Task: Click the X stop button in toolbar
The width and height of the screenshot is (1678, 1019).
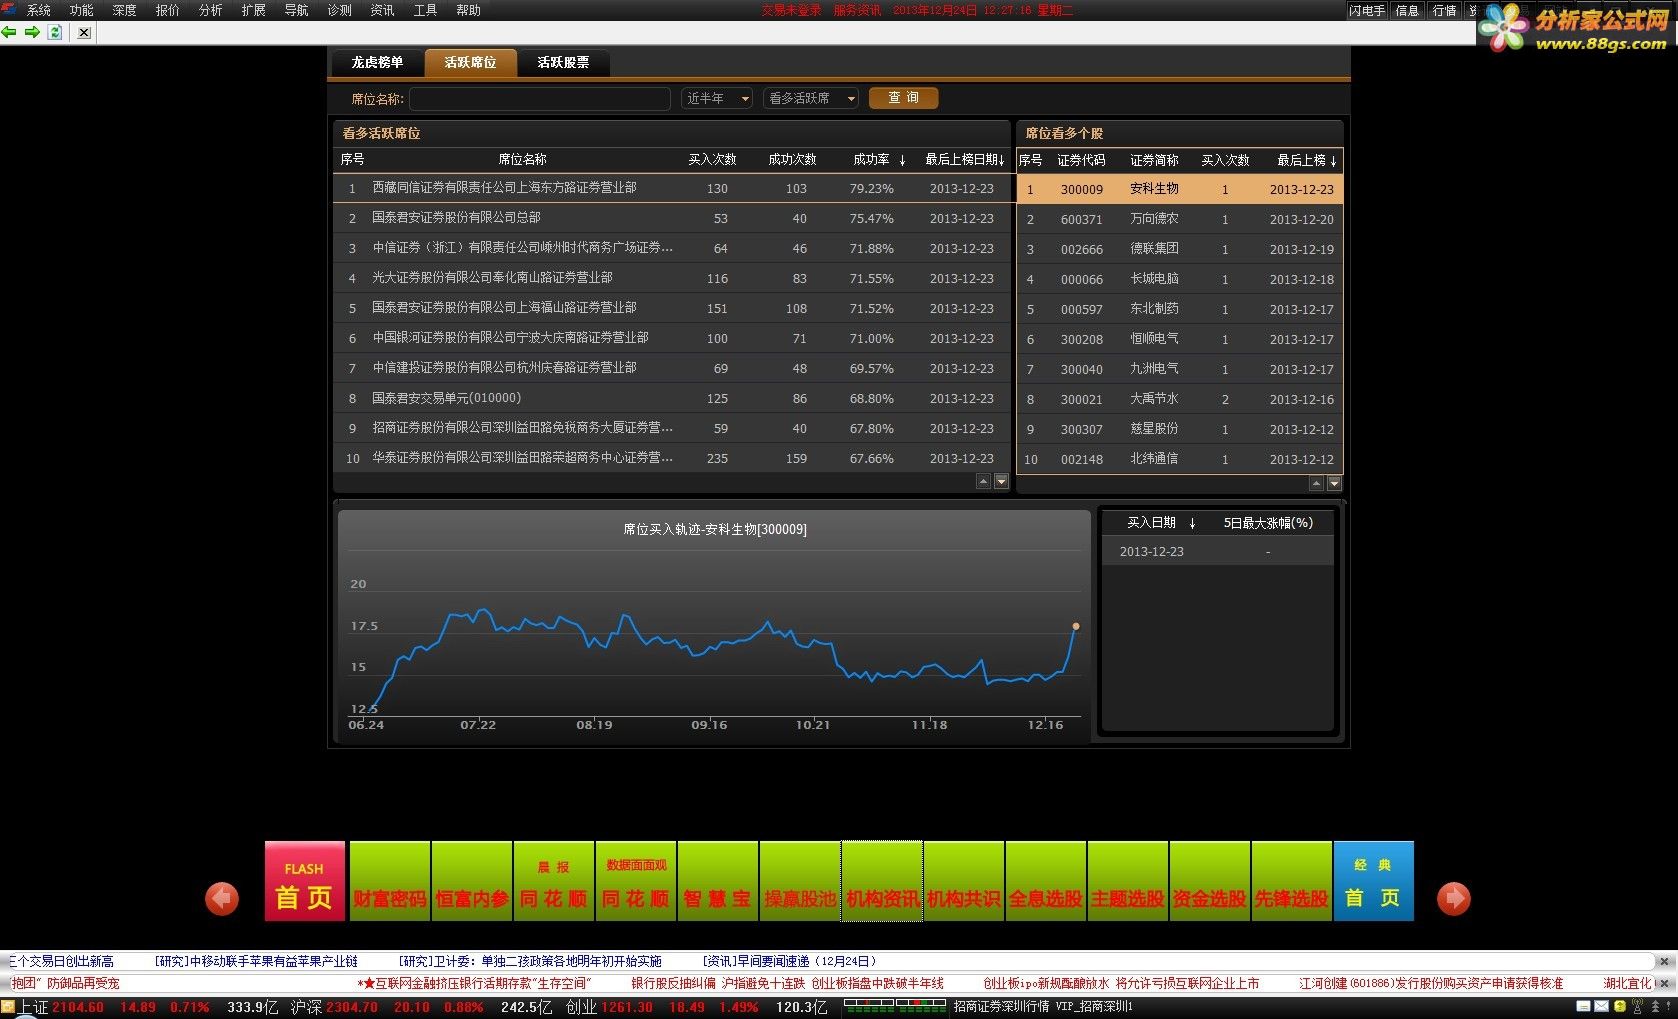Action: [x=84, y=32]
